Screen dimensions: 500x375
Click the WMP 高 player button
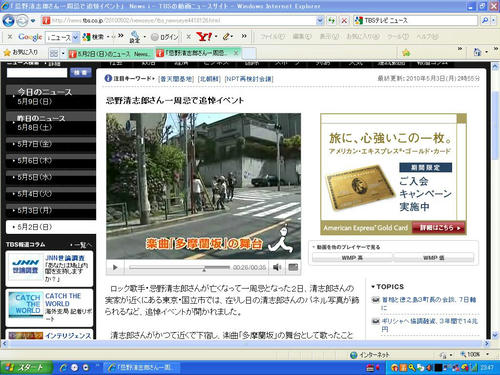(x=352, y=258)
